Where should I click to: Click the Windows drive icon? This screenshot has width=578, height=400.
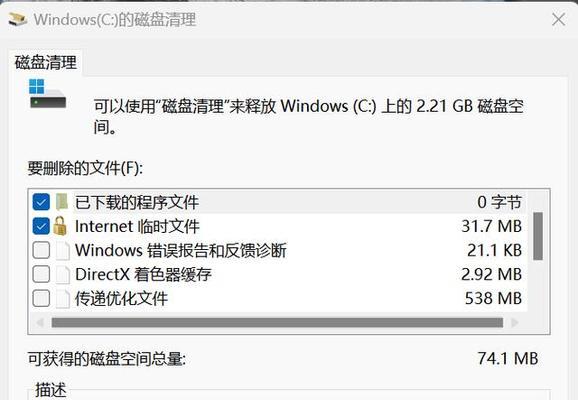point(48,94)
